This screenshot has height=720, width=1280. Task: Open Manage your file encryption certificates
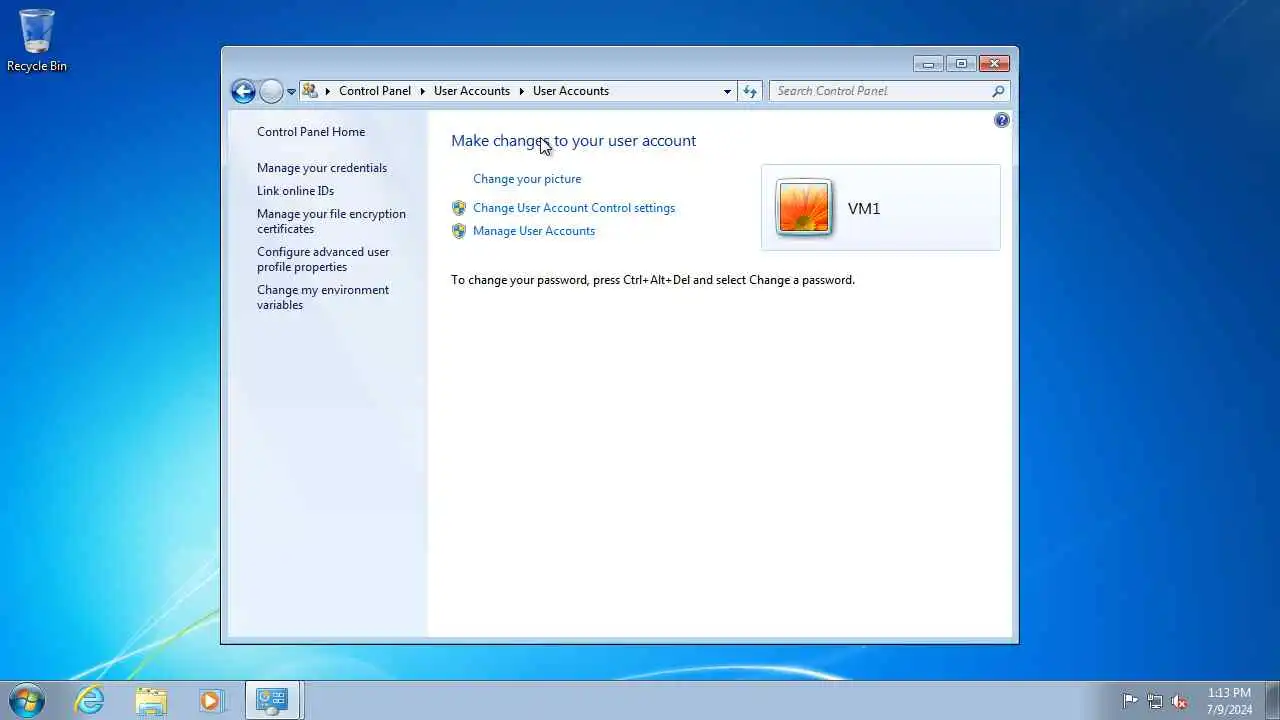click(331, 221)
